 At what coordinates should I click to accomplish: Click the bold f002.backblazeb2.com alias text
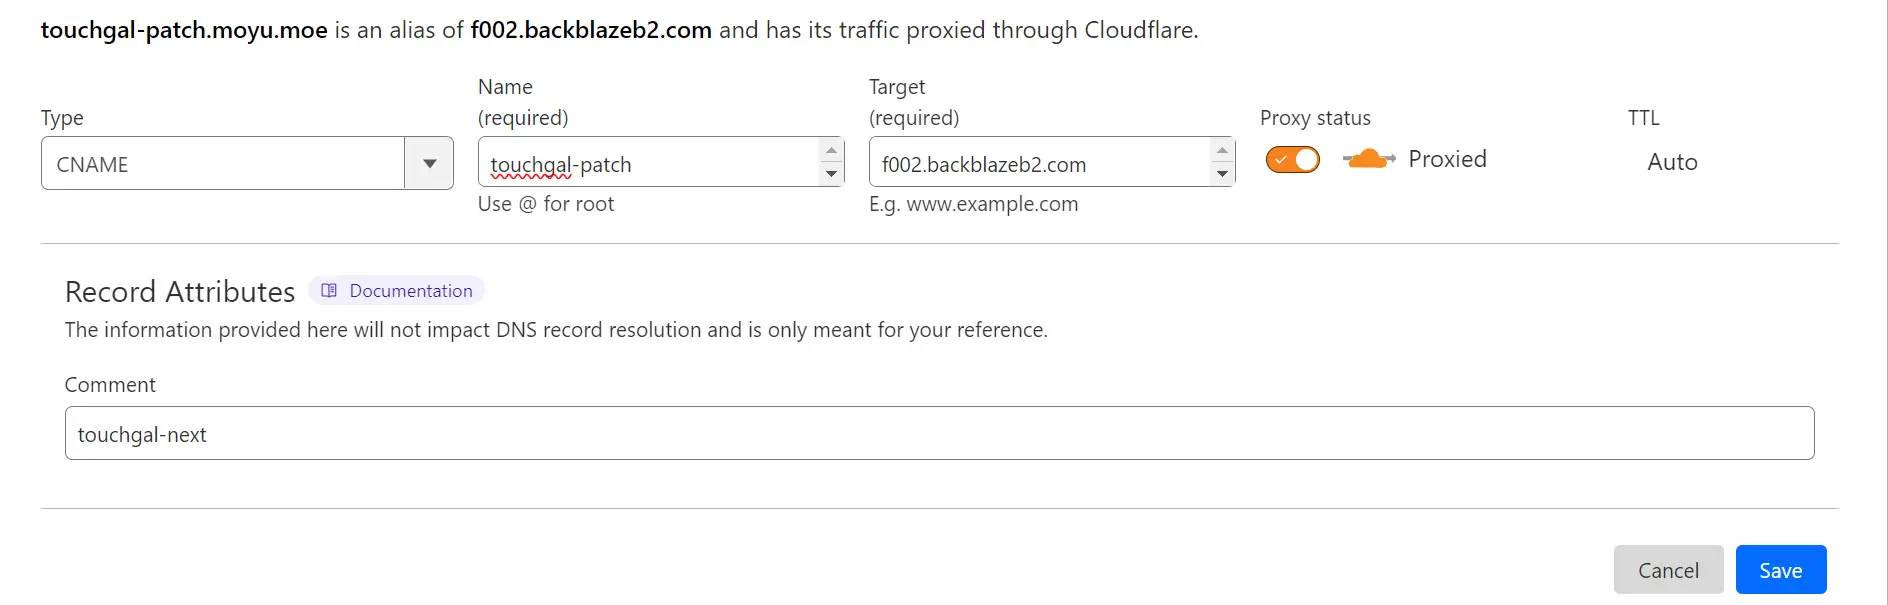click(x=591, y=30)
